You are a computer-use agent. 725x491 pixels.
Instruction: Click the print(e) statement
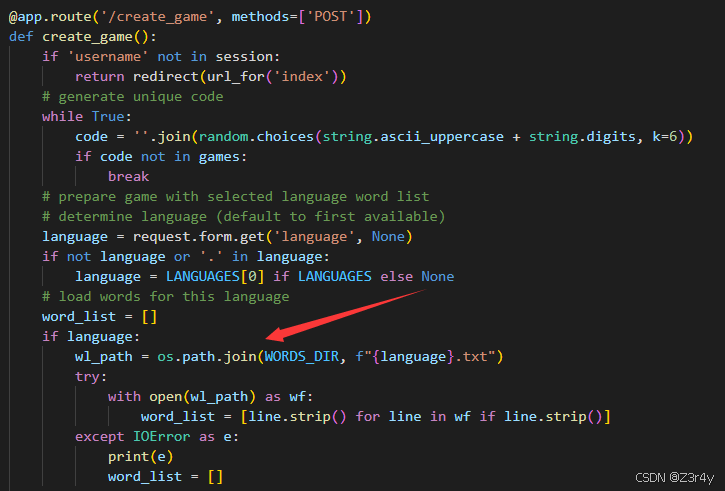(141, 456)
